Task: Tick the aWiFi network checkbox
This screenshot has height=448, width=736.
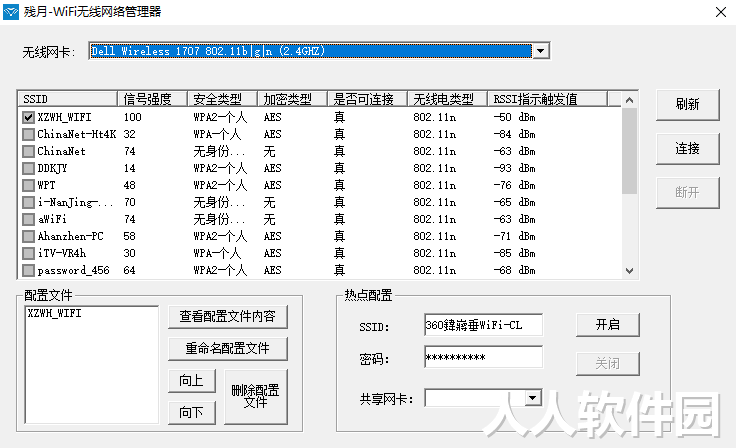Action: (x=28, y=219)
